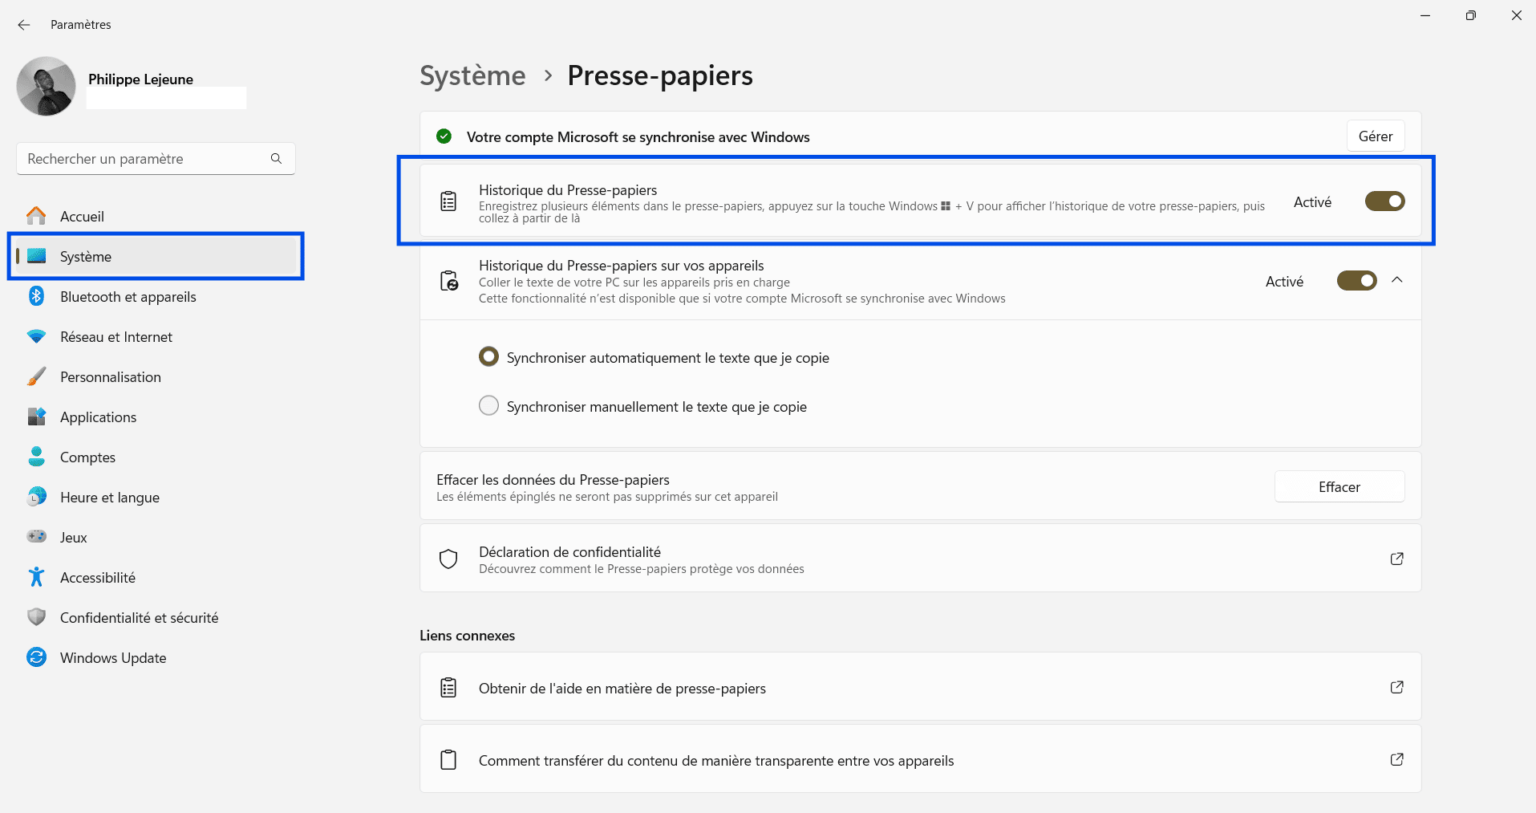The width and height of the screenshot is (1536, 813).
Task: Click the magnifier icon in search box
Action: [x=276, y=159]
